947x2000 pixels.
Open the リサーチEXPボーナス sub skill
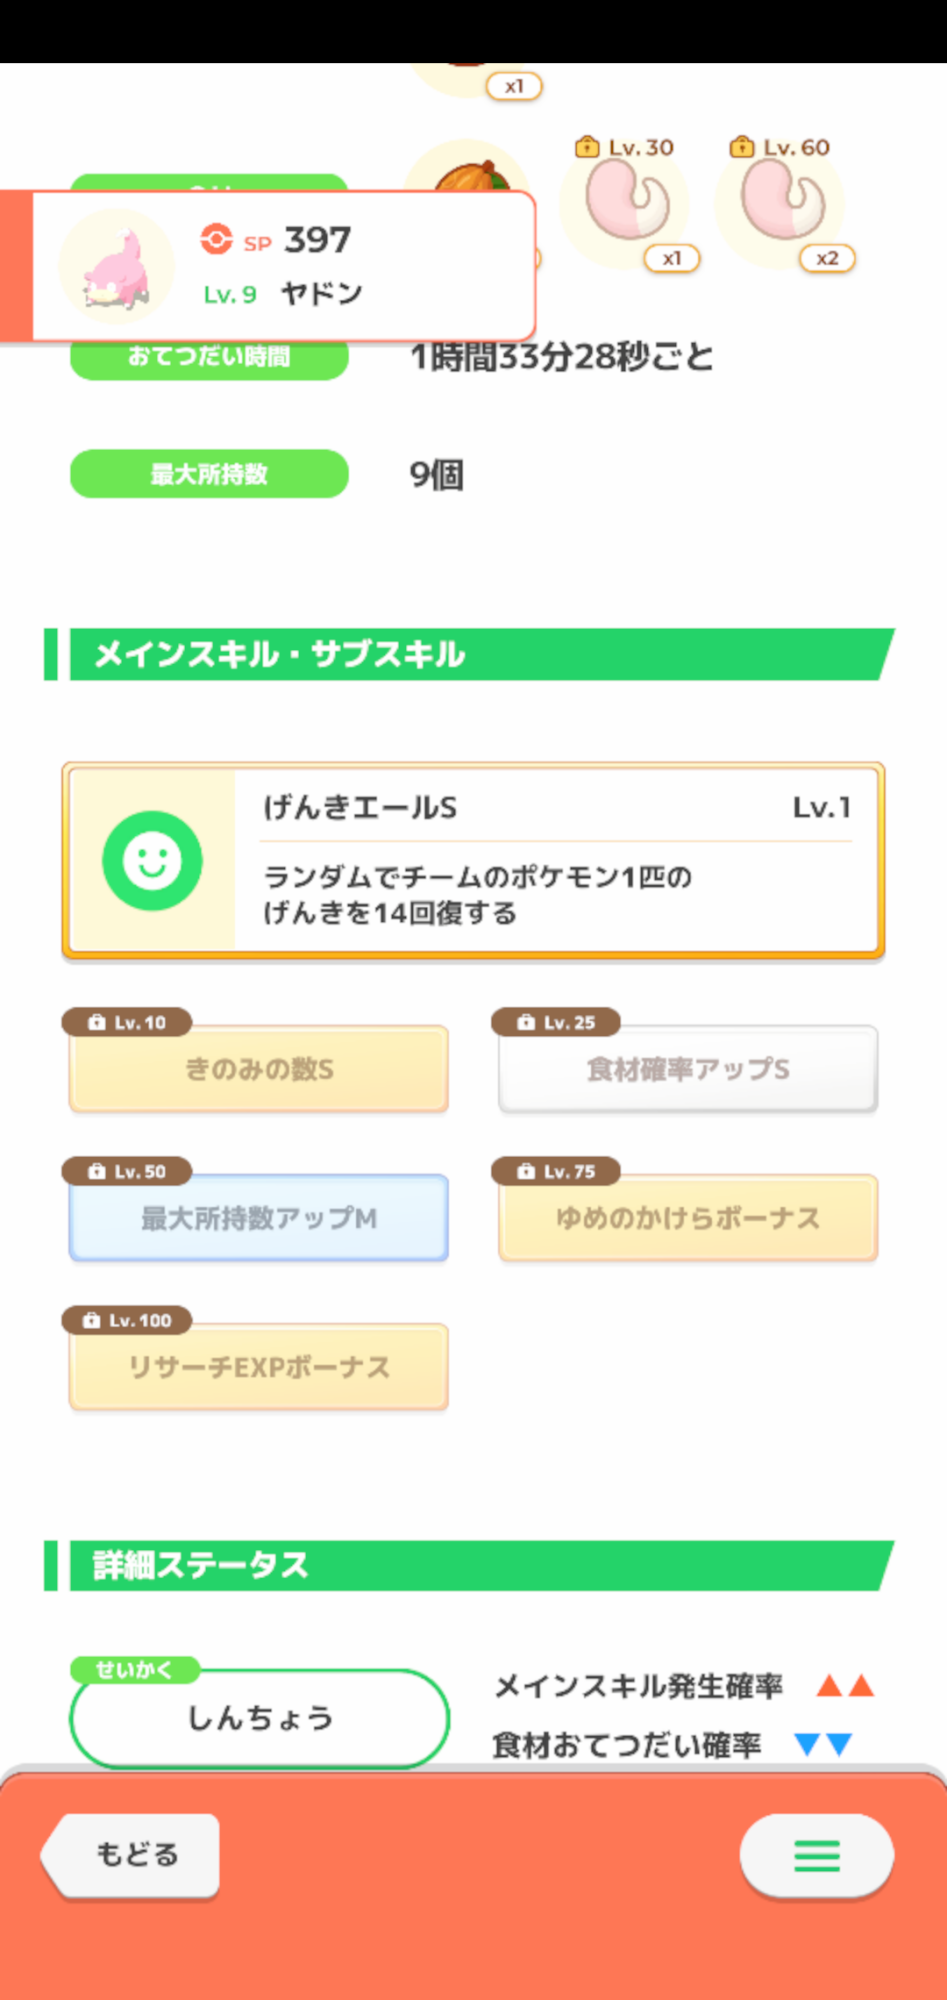[x=259, y=1367]
